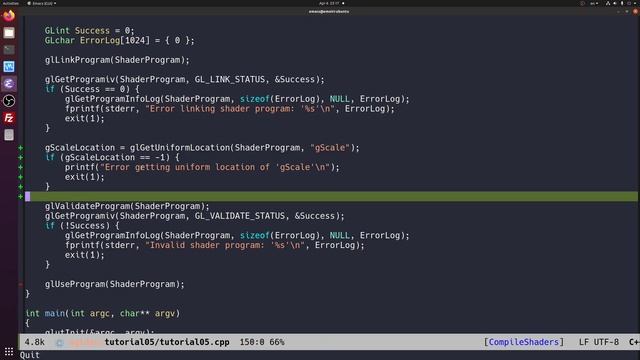Click the C++ major mode indicator
Viewport: 640px width, 360px height.
pyautogui.click(x=634, y=342)
